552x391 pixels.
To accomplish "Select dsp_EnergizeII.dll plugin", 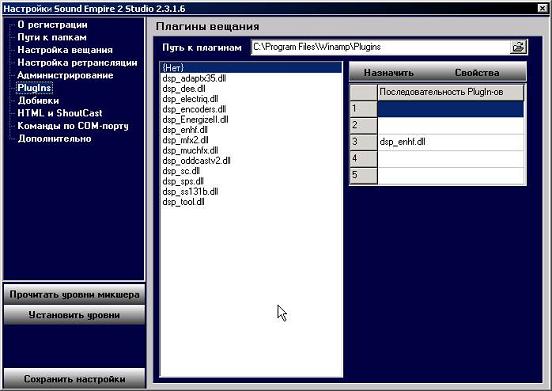I will tap(251, 120).
